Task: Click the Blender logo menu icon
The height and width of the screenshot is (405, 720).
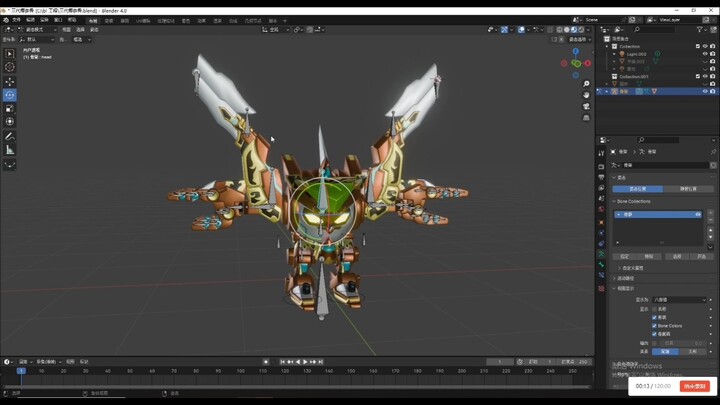Action: click(x=6, y=20)
